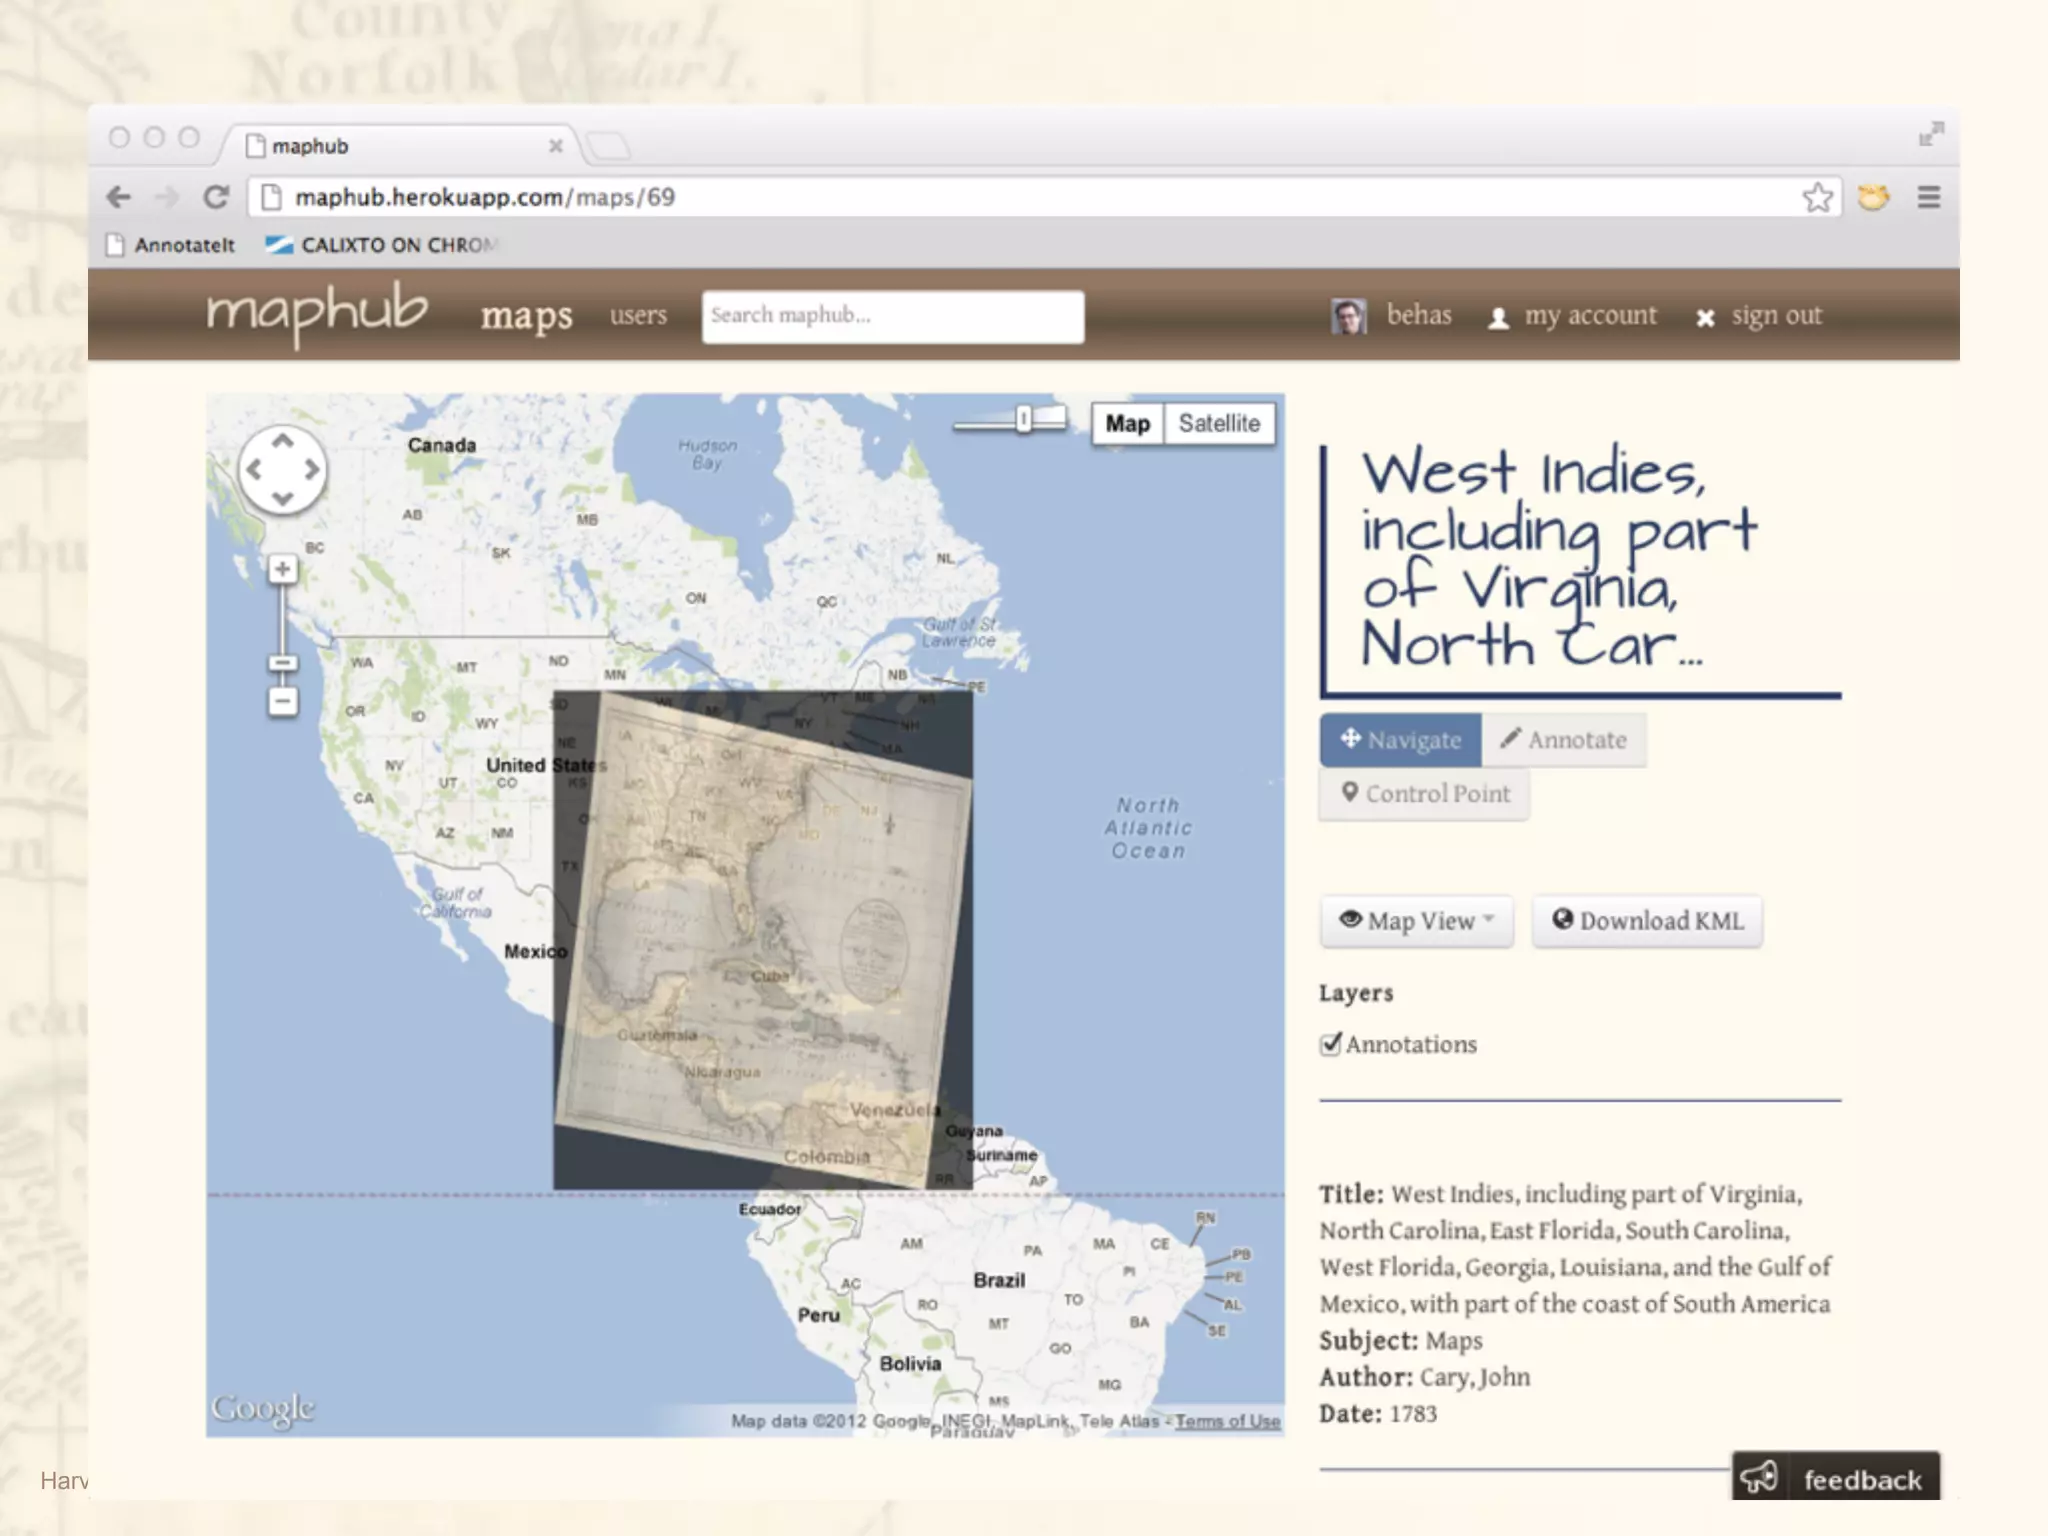Click the historic map overlay
Viewport: 2048px width, 1536px height.
pyautogui.click(x=763, y=940)
